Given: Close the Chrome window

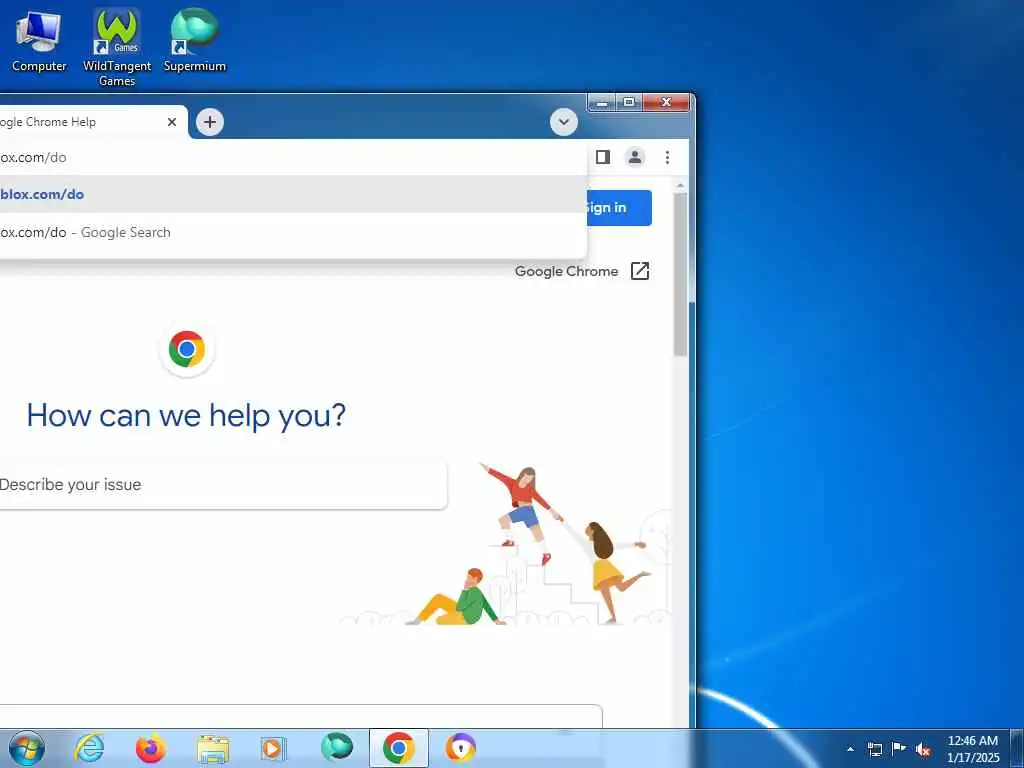Looking at the screenshot, I should point(666,103).
